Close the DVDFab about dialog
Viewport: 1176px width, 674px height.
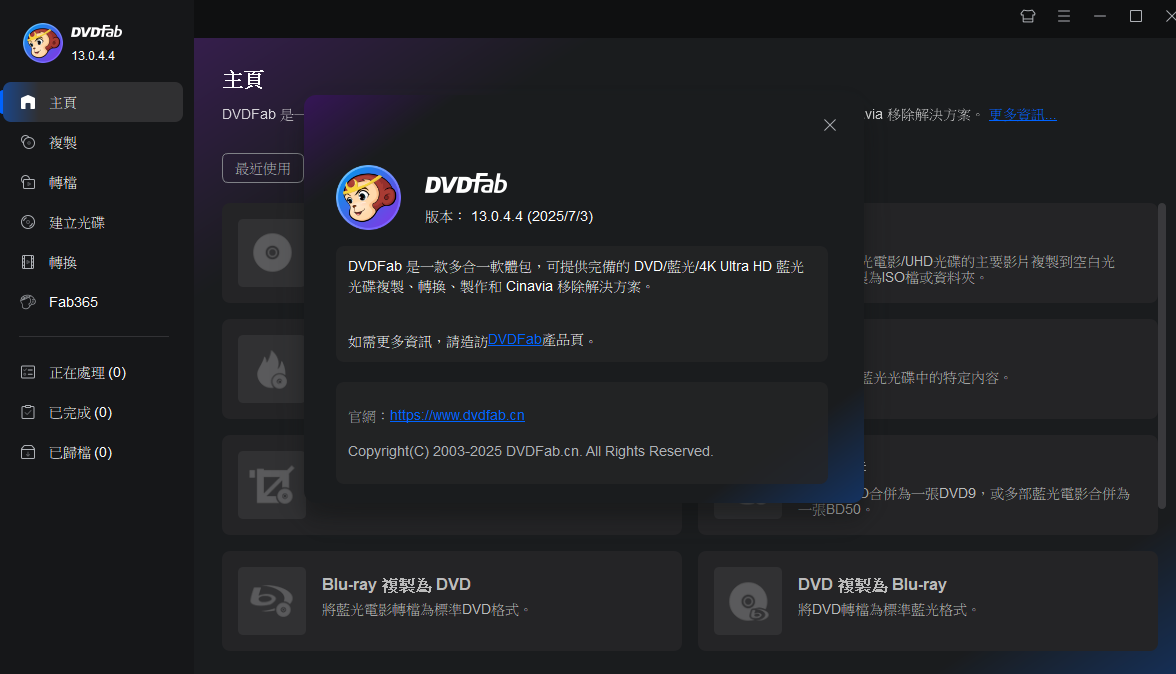point(830,125)
